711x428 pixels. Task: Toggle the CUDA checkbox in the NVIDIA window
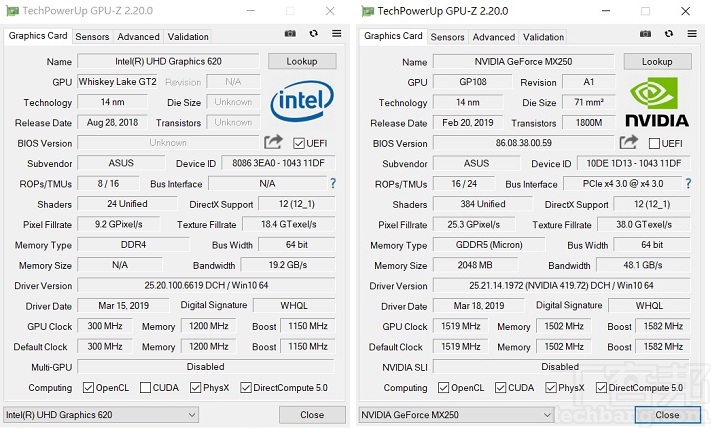point(501,388)
